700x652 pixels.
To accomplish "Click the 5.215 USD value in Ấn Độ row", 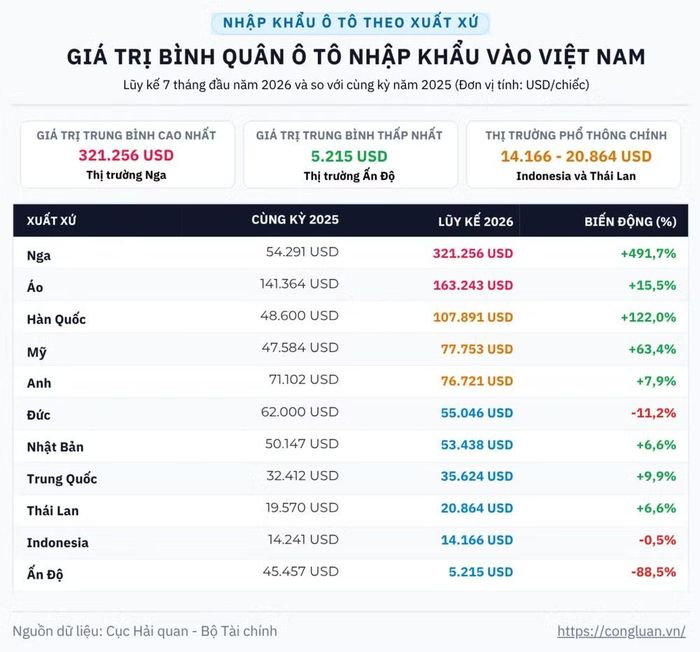I will tap(481, 572).
